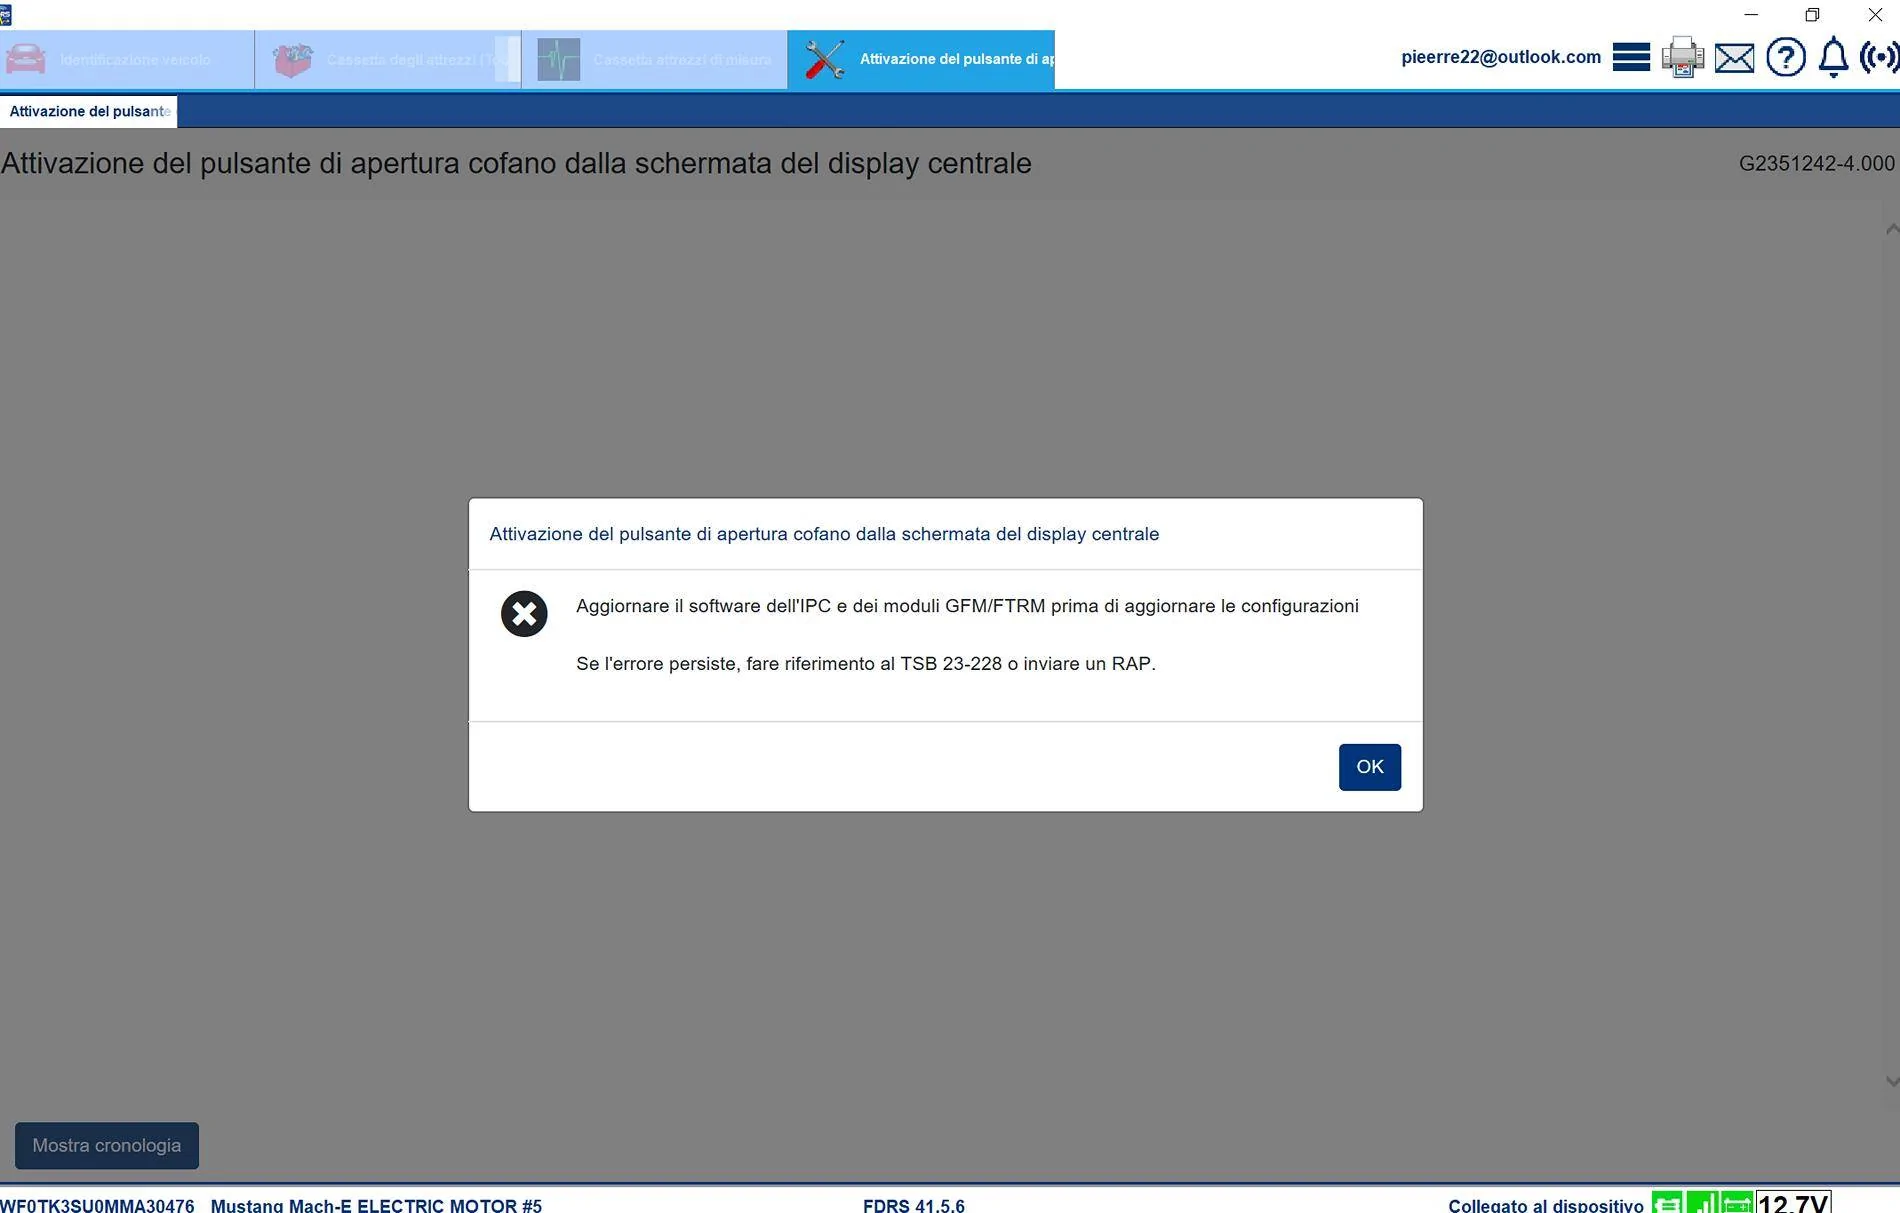1900x1213 pixels.
Task: Restore down the application window
Action: [x=1812, y=14]
